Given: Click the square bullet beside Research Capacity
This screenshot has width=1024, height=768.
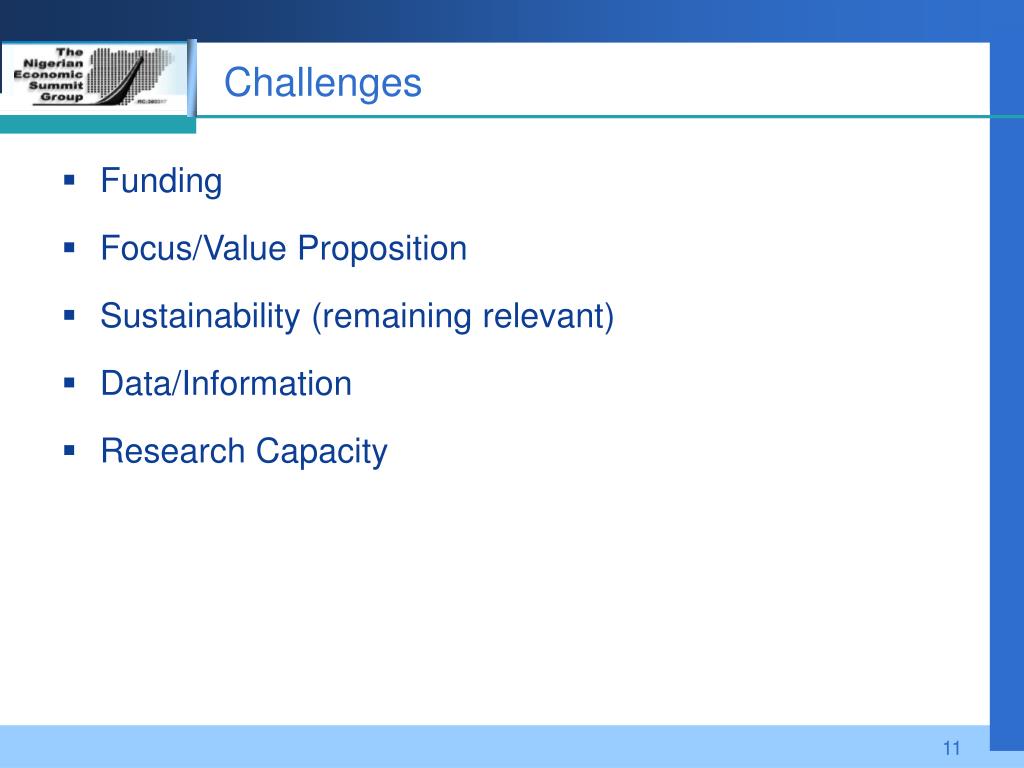Looking at the screenshot, I should pyautogui.click(x=70, y=450).
